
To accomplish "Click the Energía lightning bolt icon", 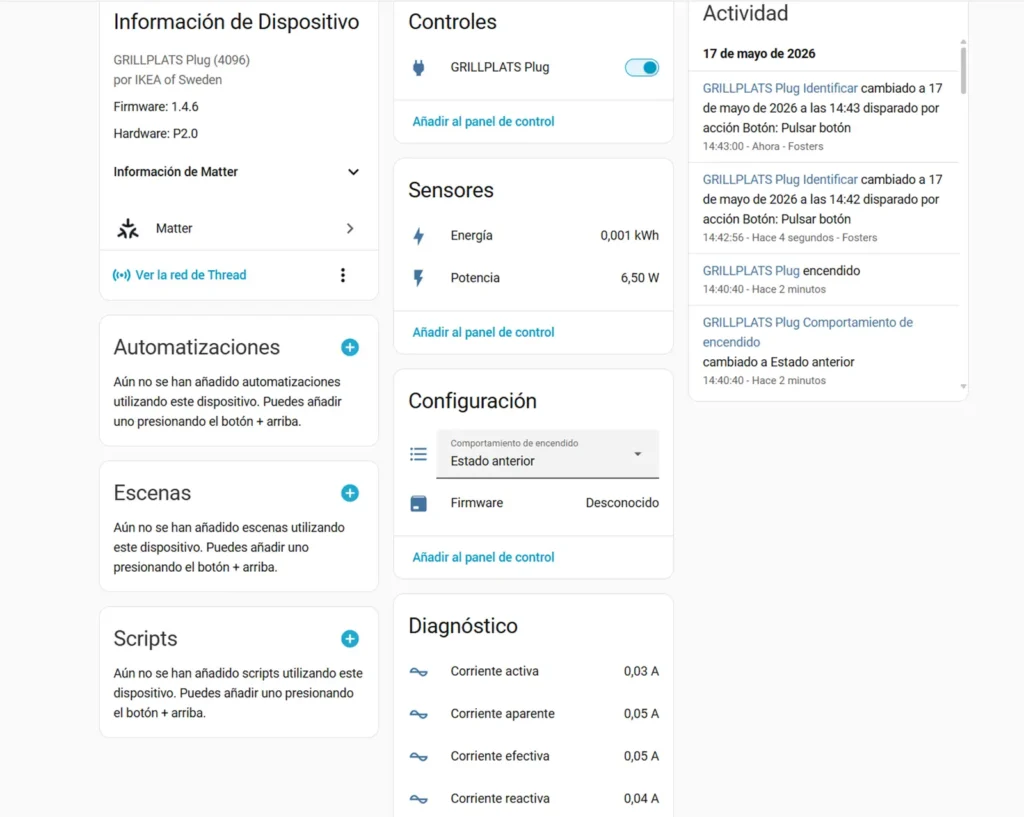I will (419, 236).
